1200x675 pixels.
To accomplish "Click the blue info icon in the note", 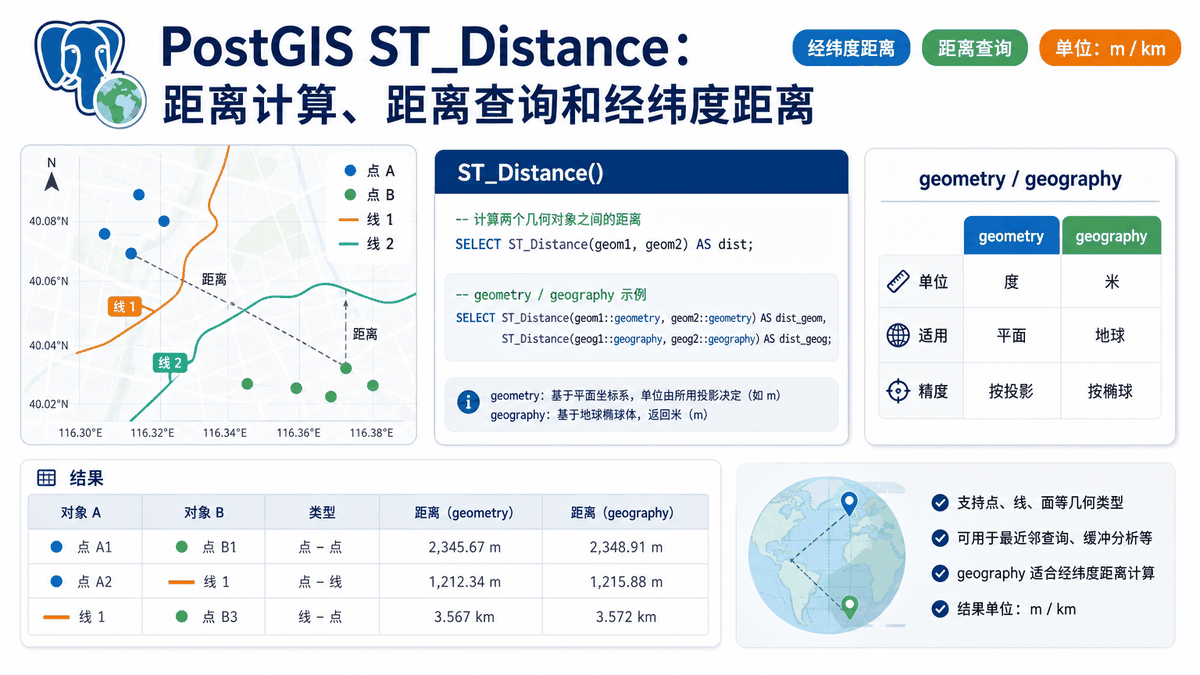I will coord(468,402).
